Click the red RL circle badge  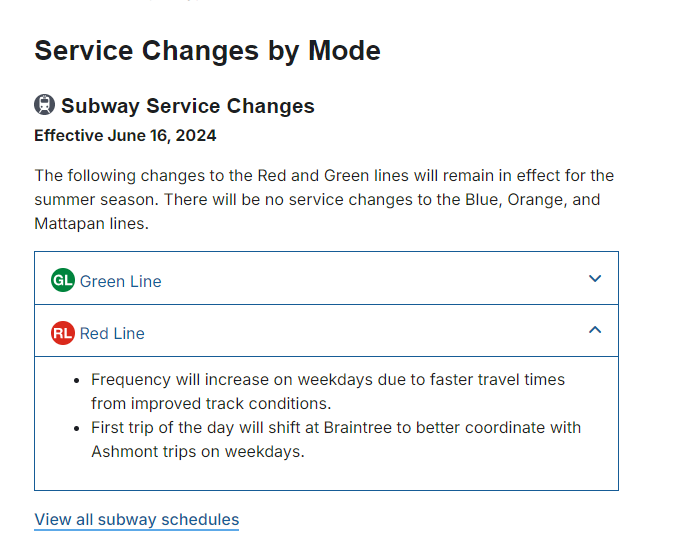click(63, 333)
